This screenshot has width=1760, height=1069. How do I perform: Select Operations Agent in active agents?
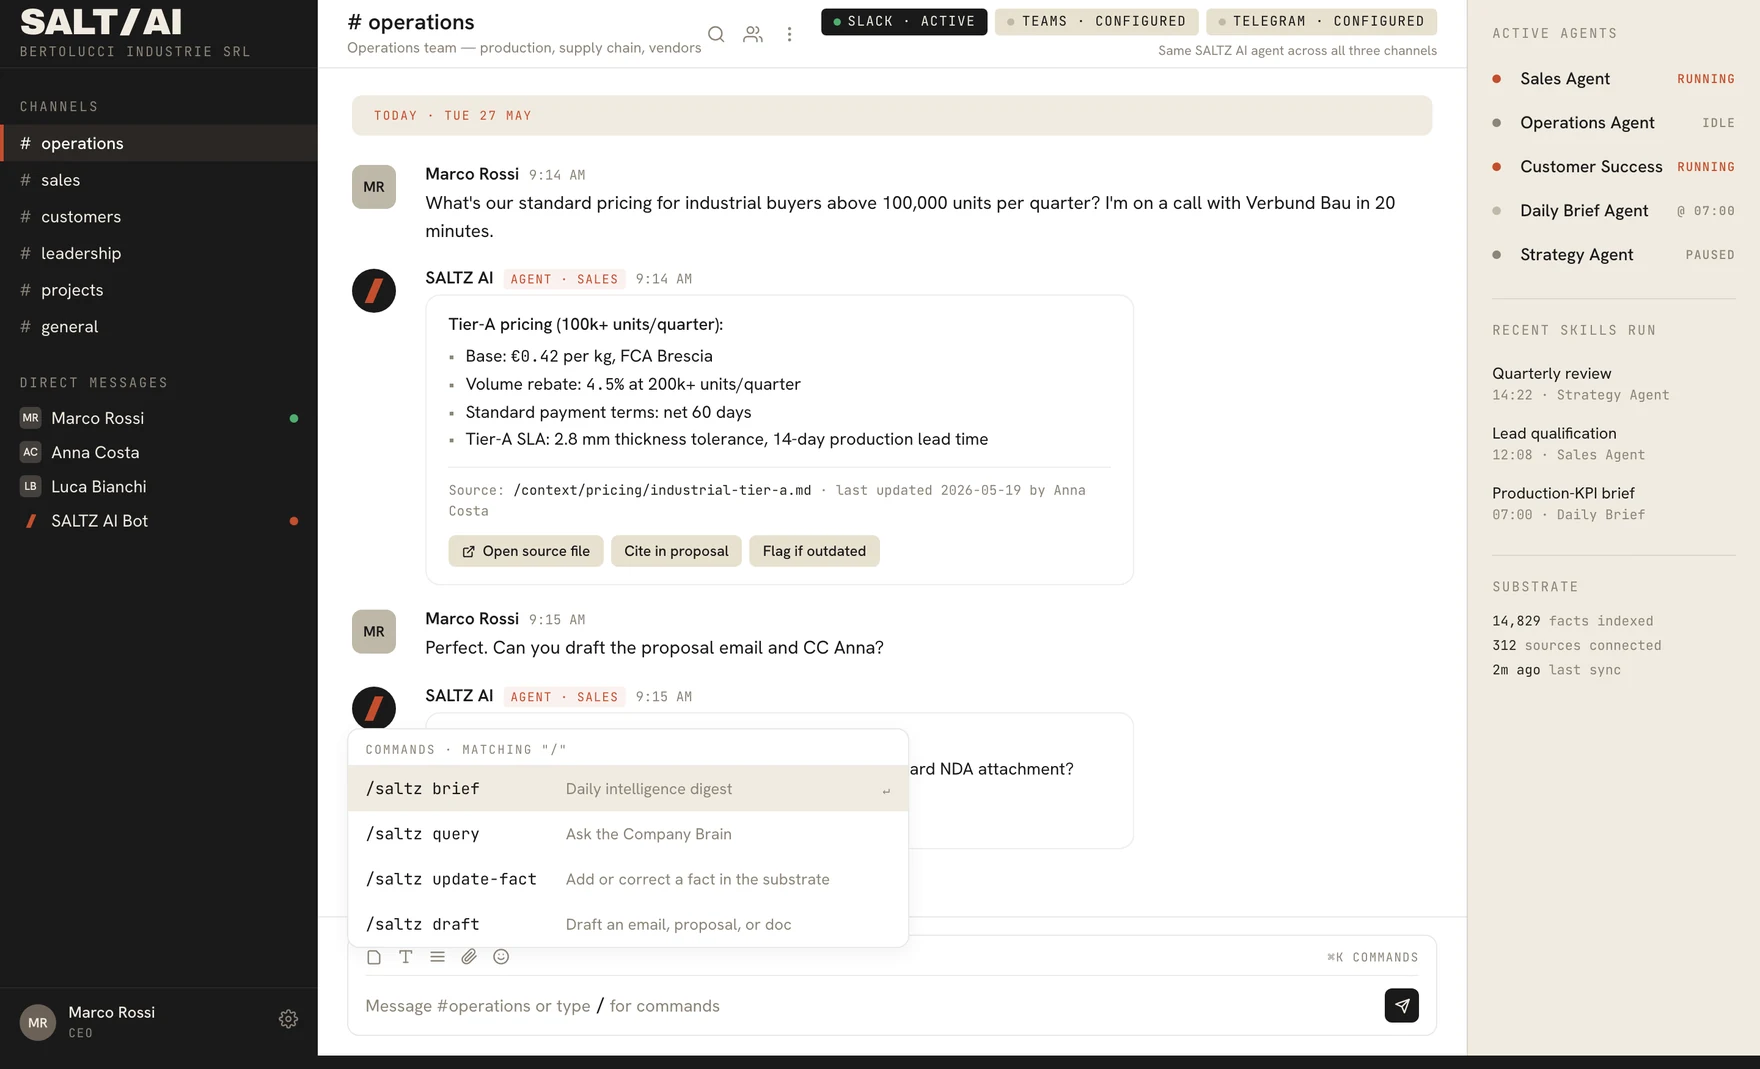pos(1613,123)
